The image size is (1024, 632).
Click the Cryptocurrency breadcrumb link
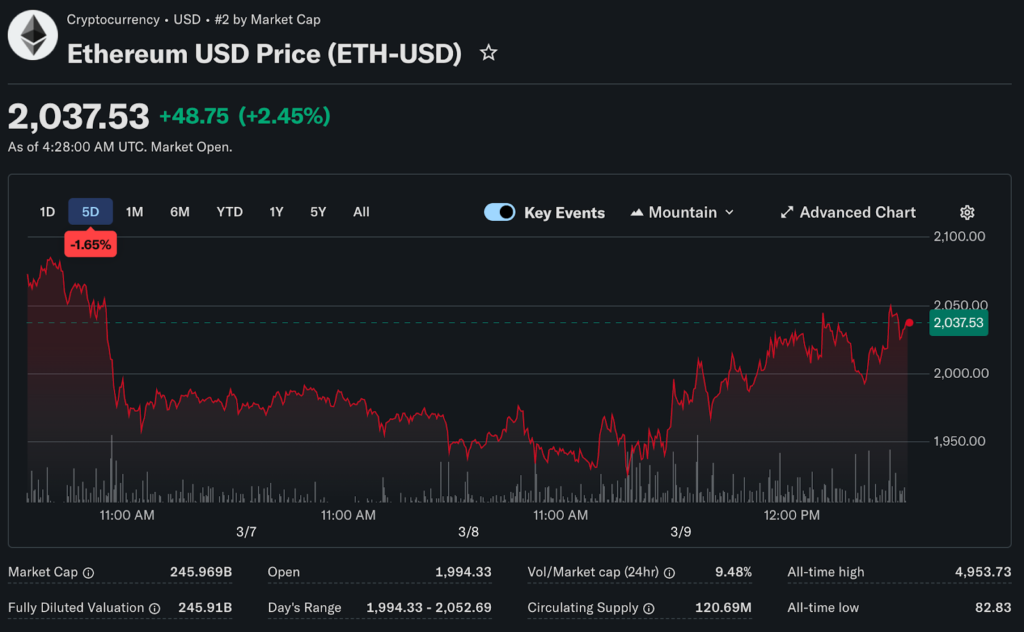click(x=112, y=20)
